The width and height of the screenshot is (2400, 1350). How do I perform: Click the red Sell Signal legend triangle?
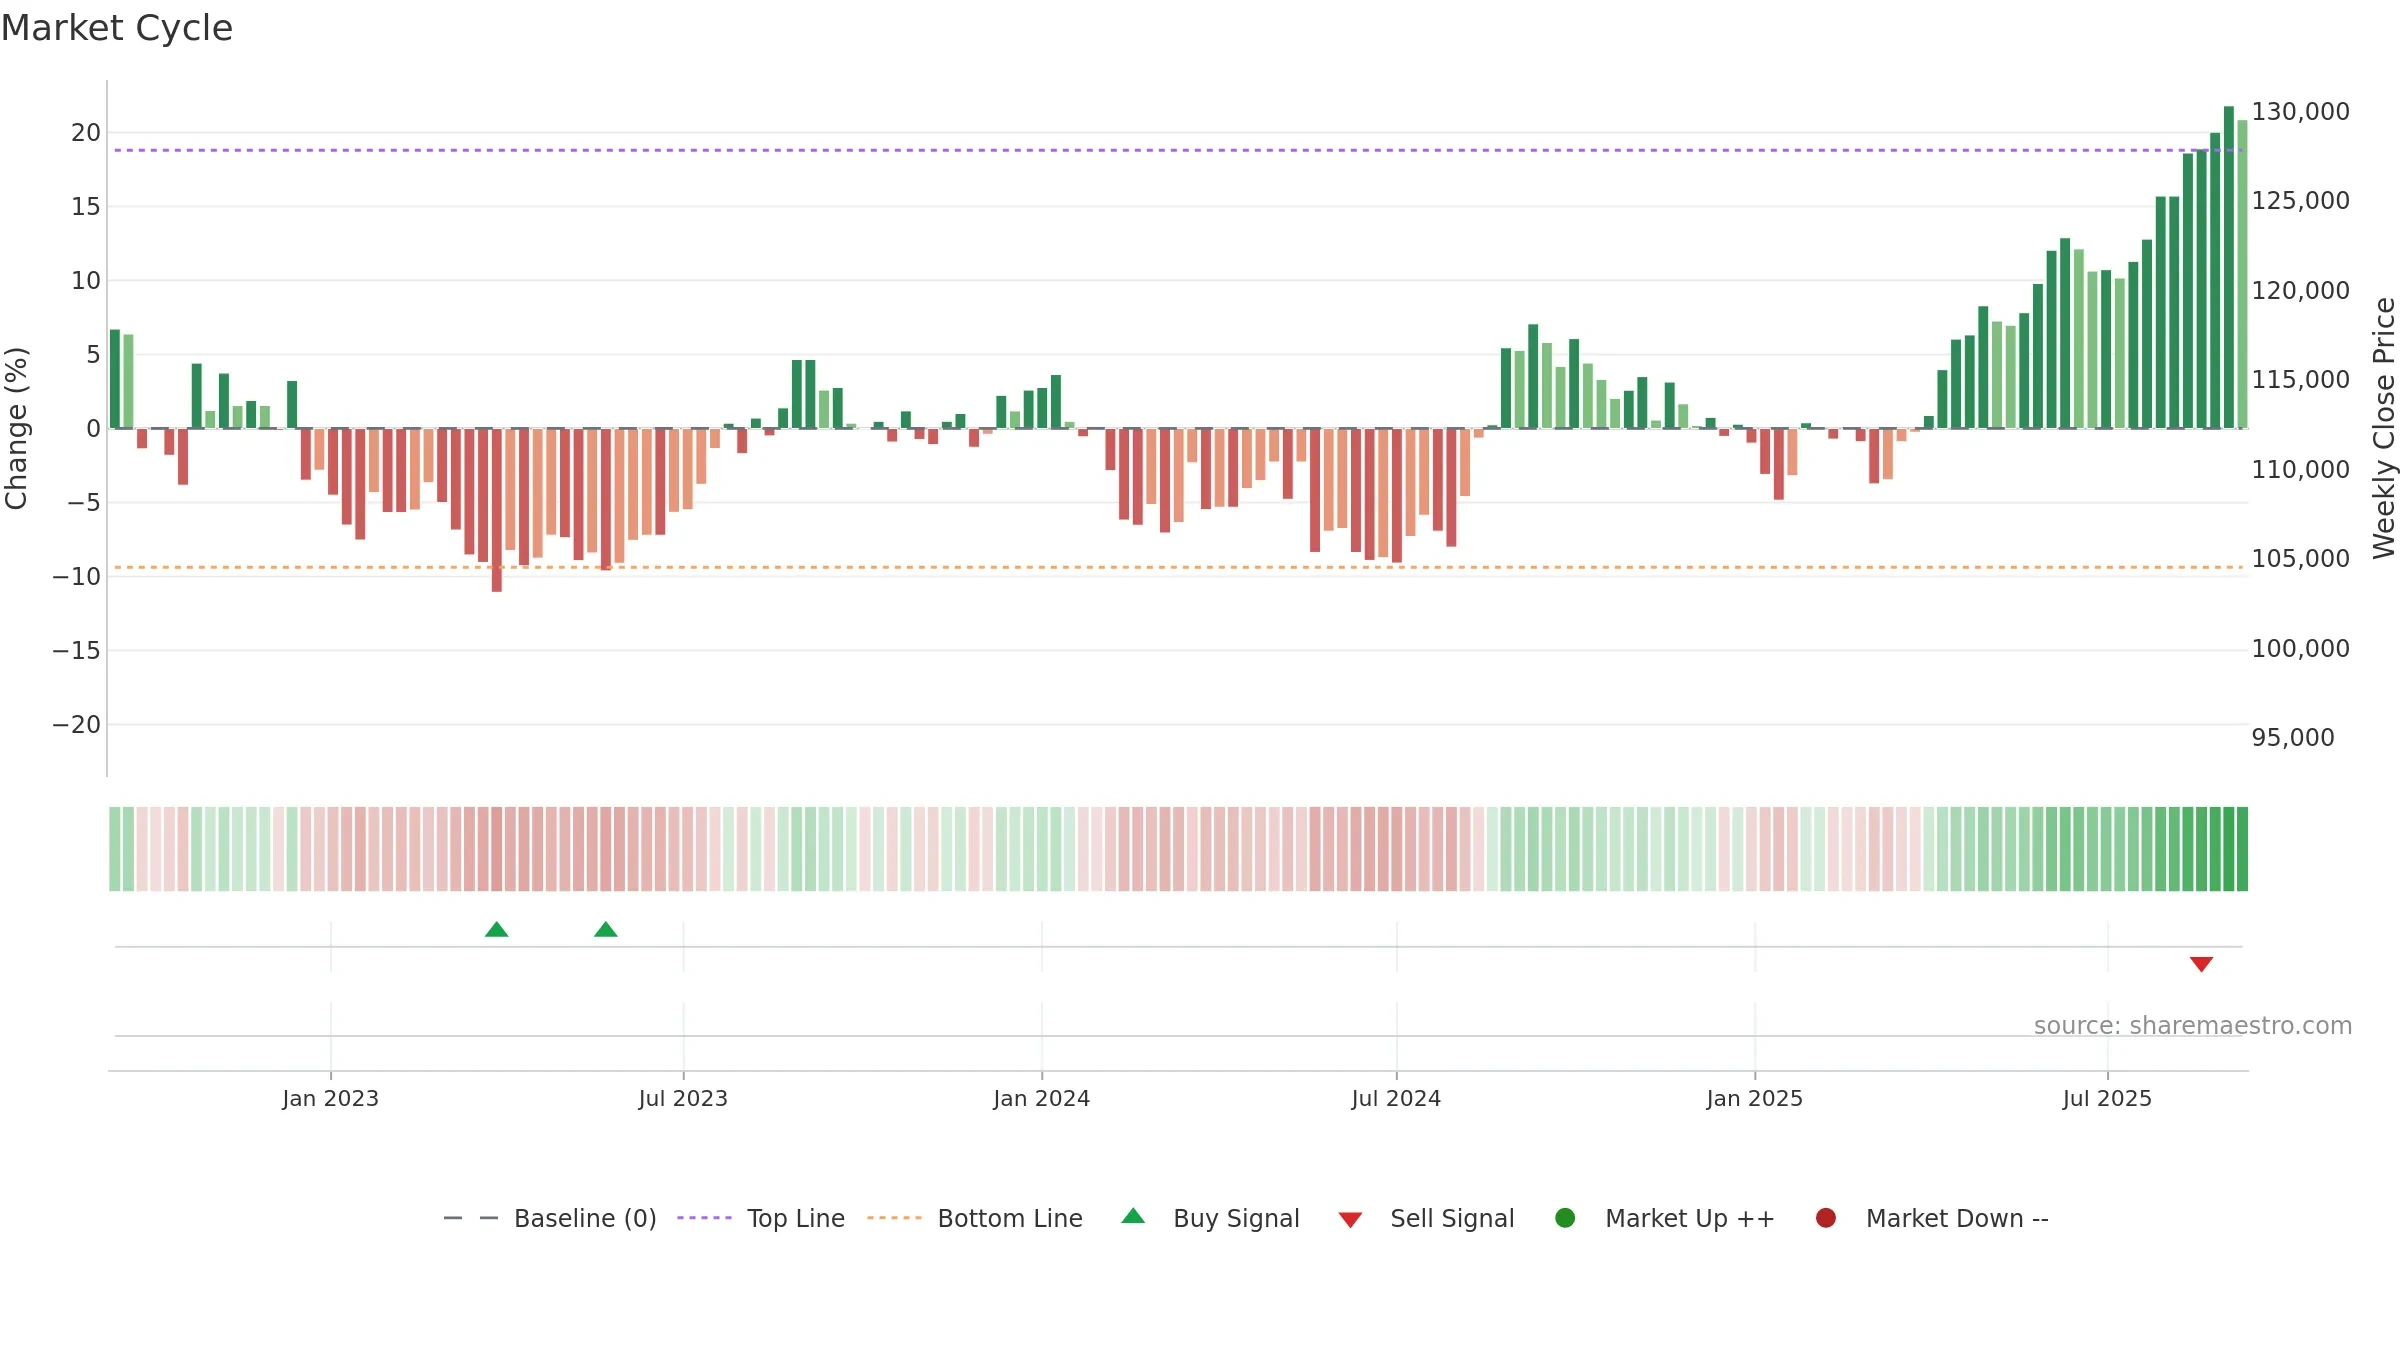[x=1350, y=1220]
